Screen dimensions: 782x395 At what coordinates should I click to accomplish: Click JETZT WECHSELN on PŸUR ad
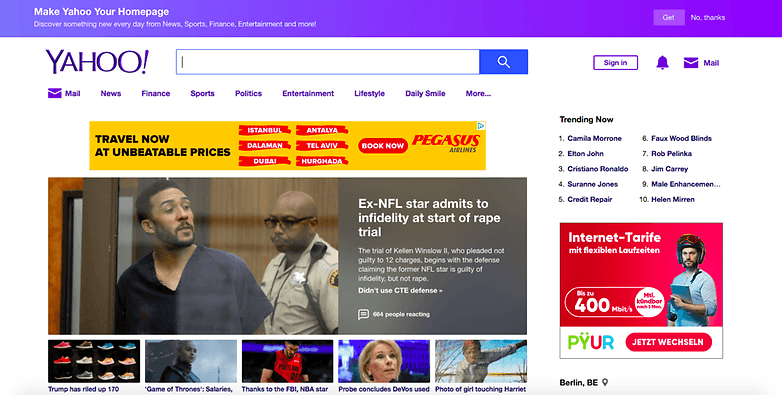tap(668, 342)
